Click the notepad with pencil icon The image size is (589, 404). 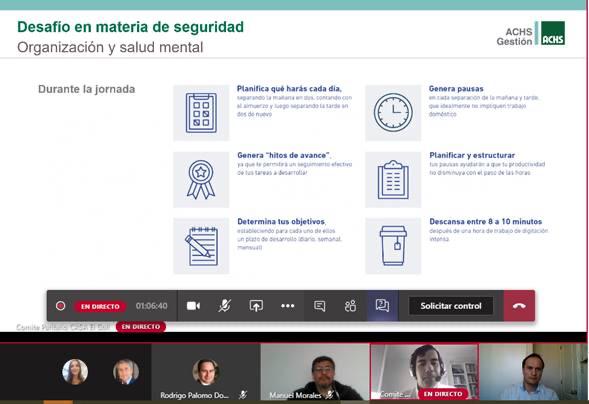201,246
